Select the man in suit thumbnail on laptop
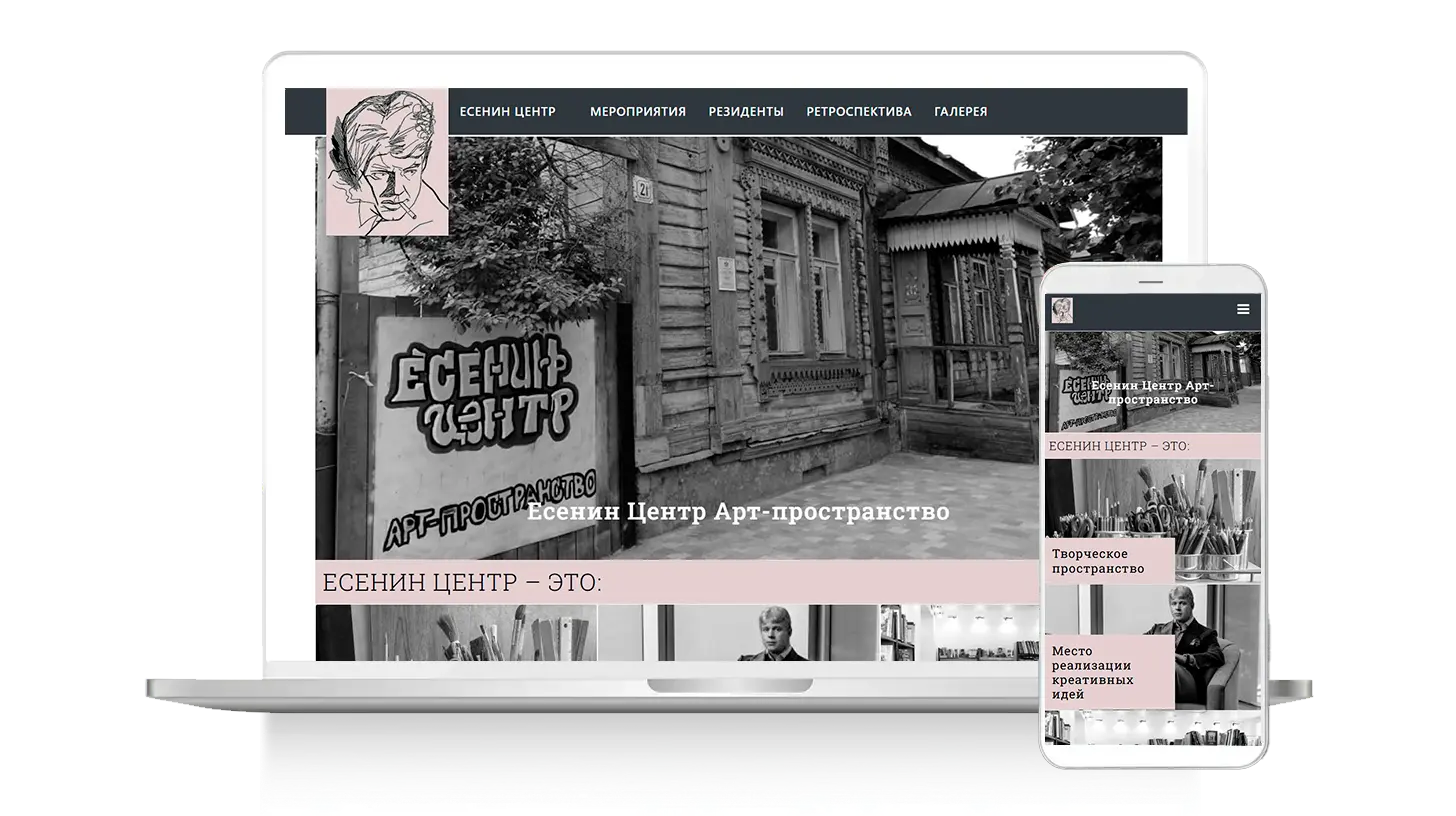1456x816 pixels. [738, 633]
